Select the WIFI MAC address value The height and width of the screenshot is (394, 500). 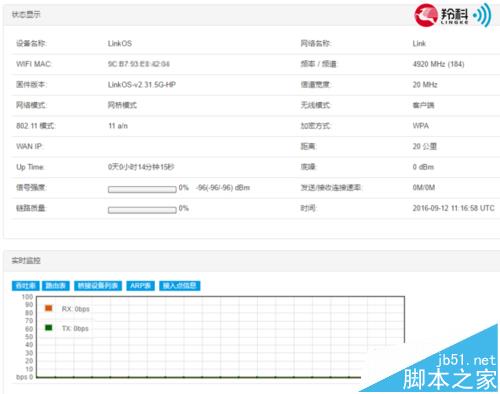[139, 64]
